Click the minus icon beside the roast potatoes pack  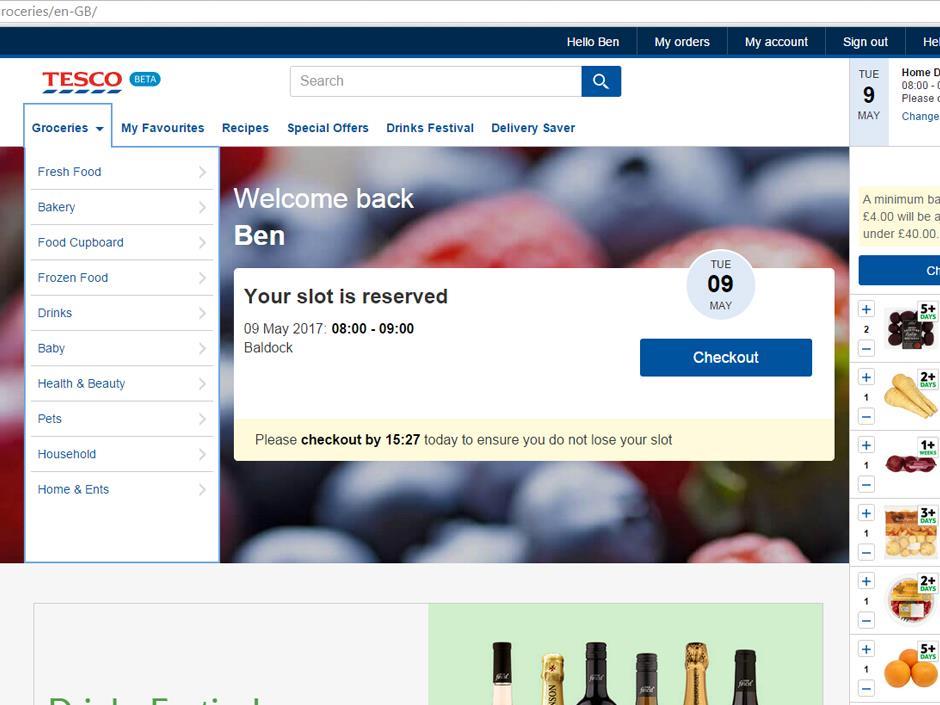click(x=866, y=554)
